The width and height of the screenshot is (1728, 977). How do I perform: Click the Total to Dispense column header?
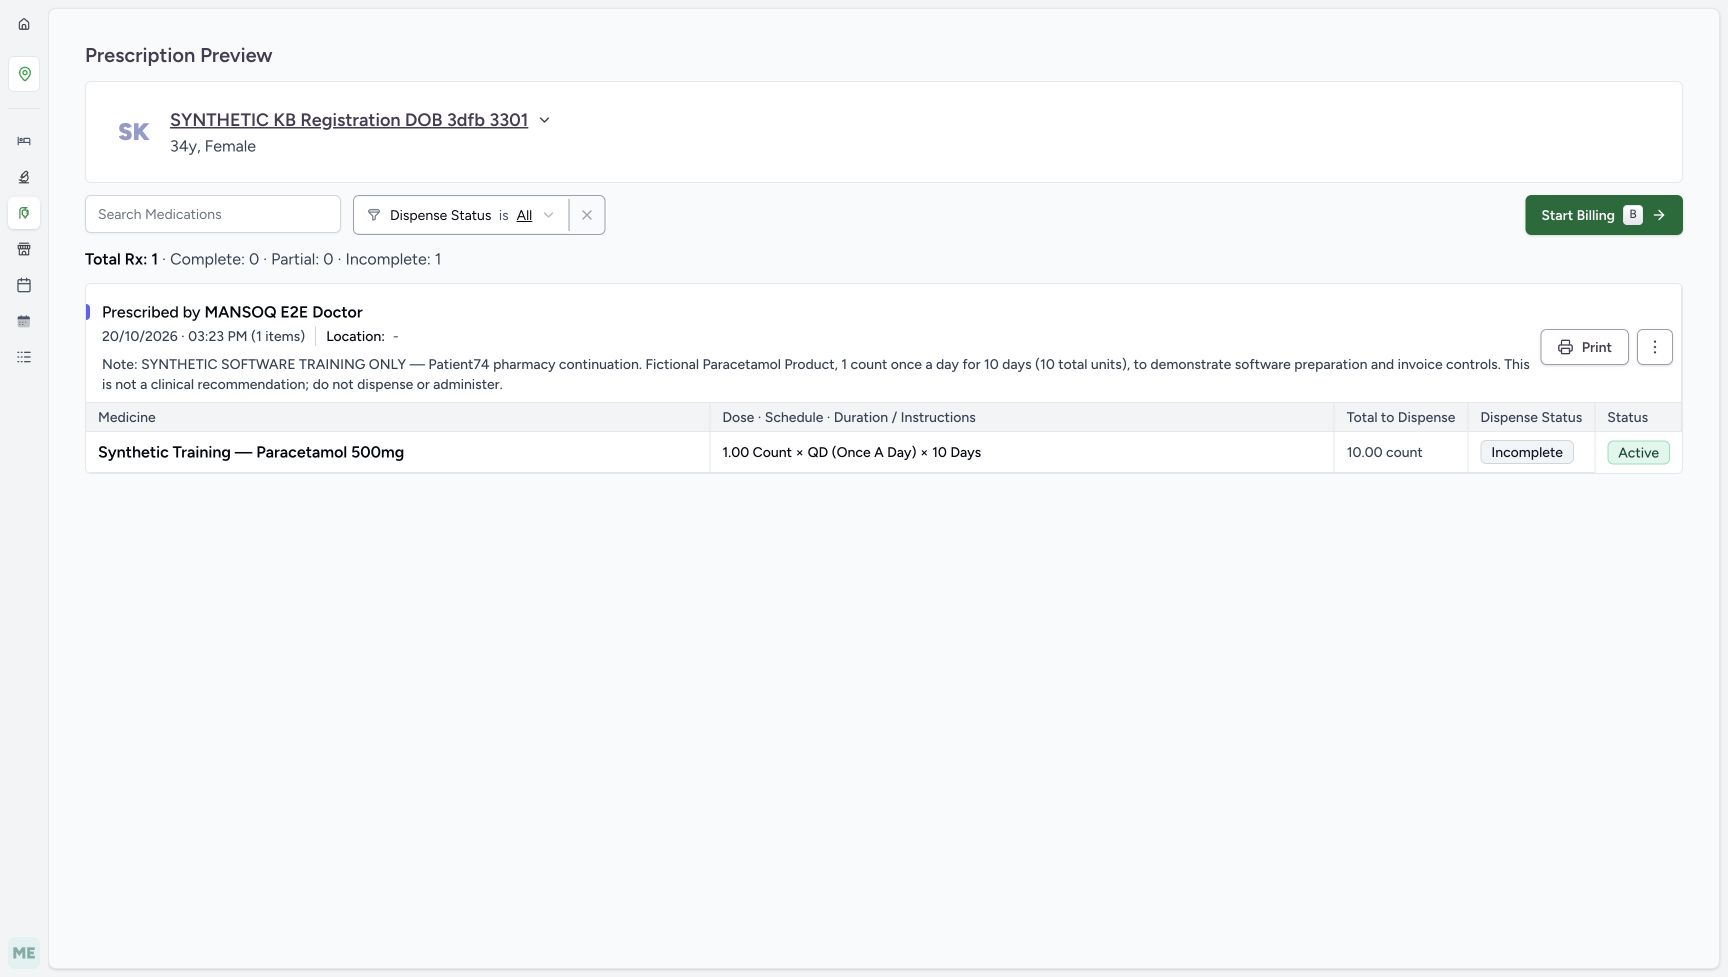(1400, 417)
